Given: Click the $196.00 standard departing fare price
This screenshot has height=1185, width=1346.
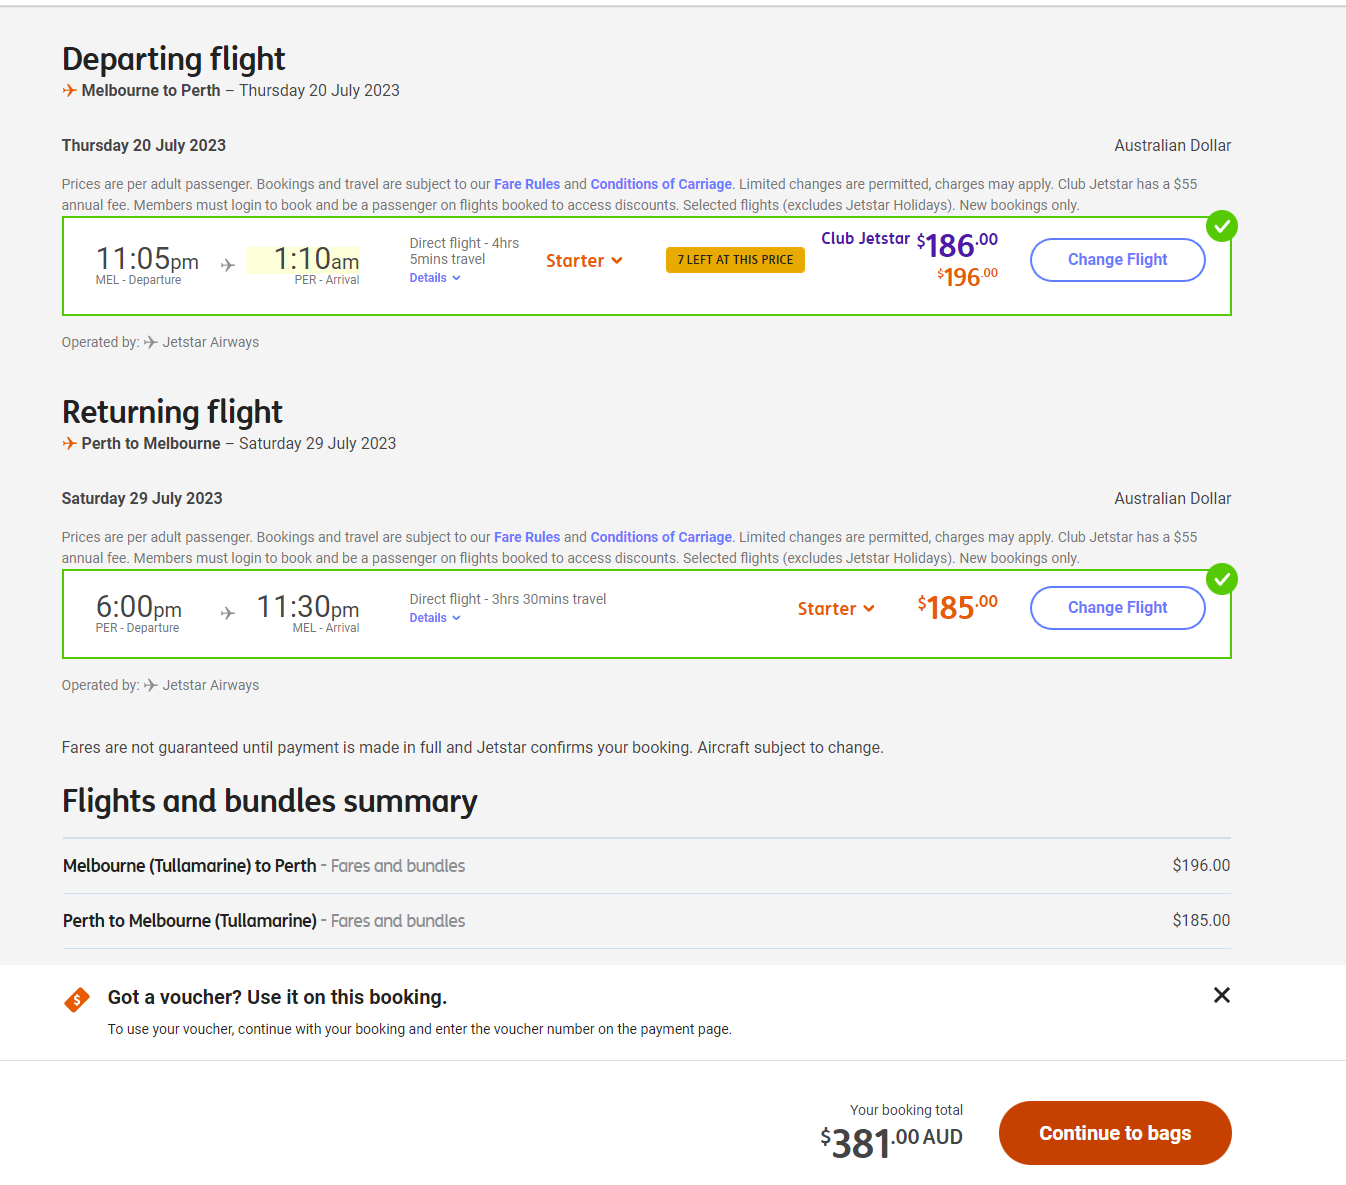Looking at the screenshot, I should tap(967, 276).
